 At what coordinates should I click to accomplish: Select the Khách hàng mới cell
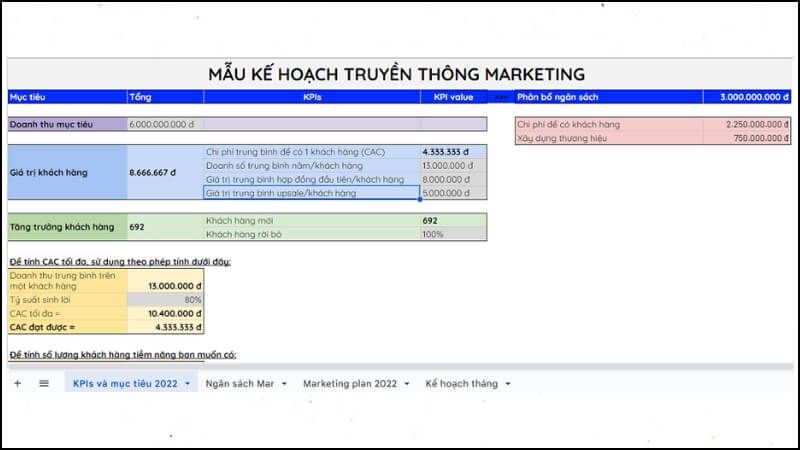[x=312, y=220]
